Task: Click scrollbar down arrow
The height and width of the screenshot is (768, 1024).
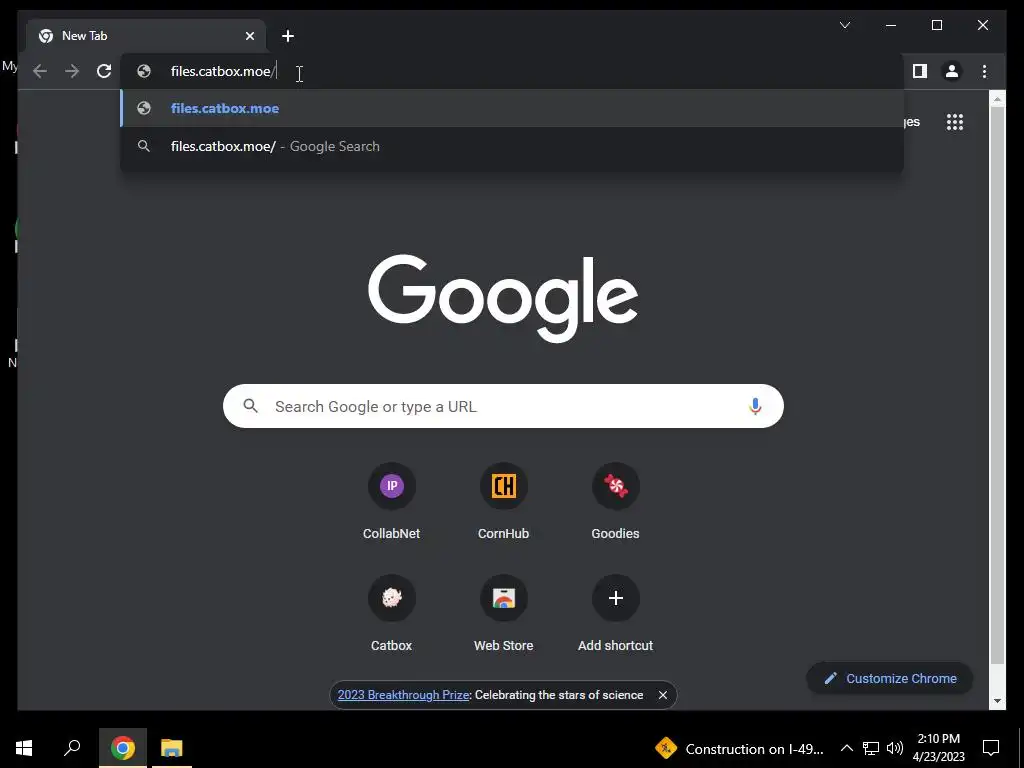Action: (x=997, y=701)
